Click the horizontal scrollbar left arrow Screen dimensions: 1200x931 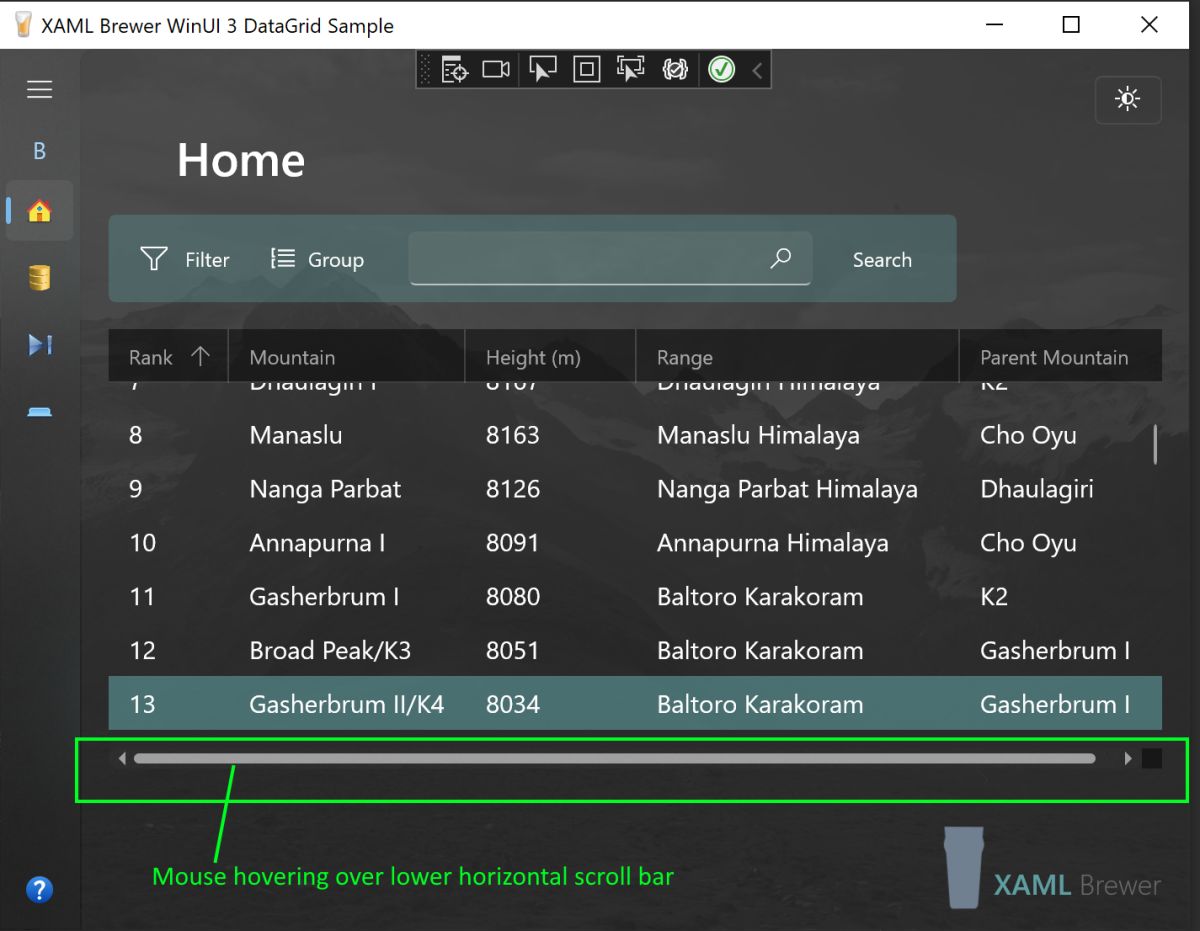tap(122, 759)
